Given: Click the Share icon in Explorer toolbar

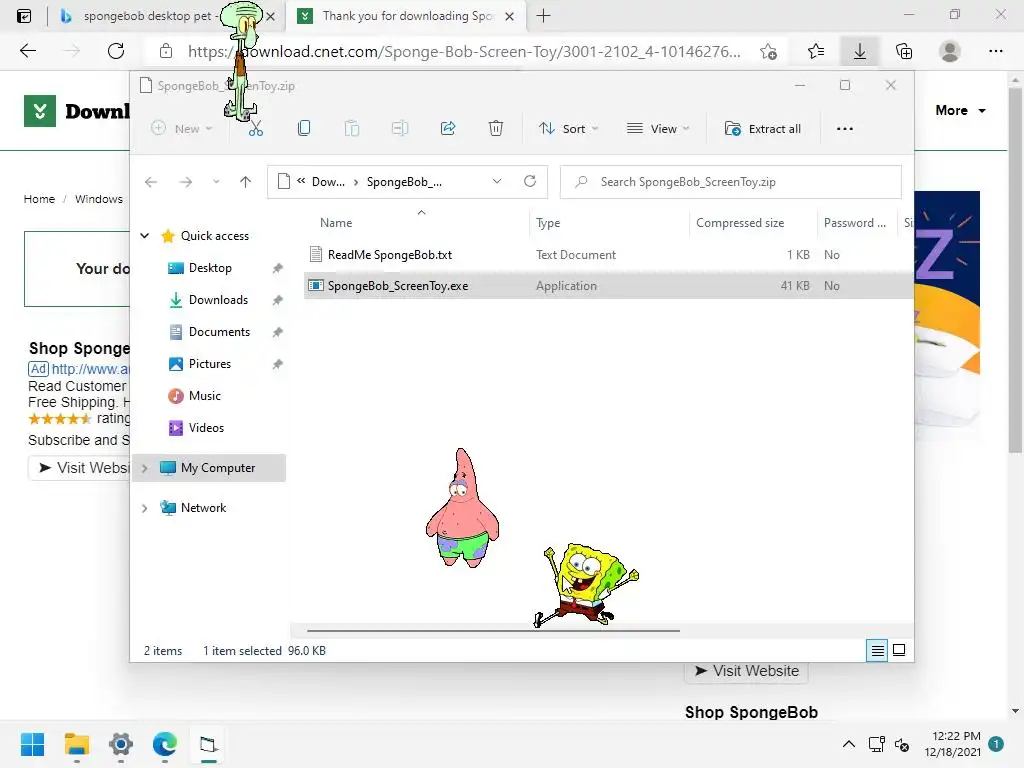Looking at the screenshot, I should point(448,129).
